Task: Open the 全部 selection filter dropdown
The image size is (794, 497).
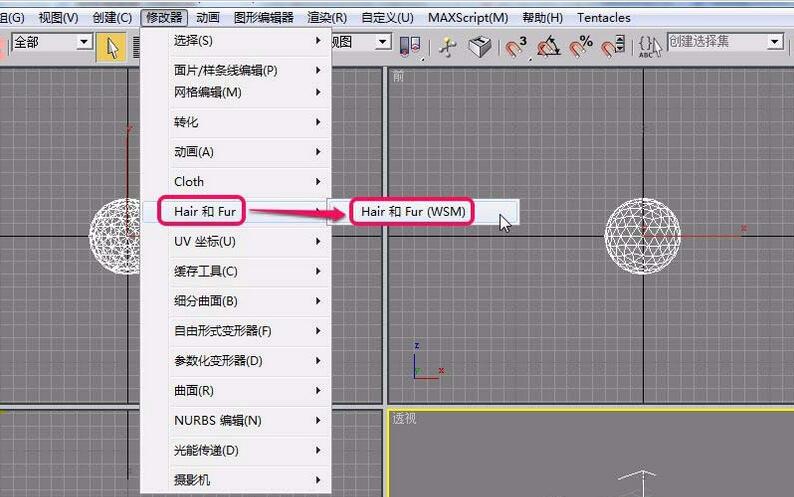Action: 52,42
